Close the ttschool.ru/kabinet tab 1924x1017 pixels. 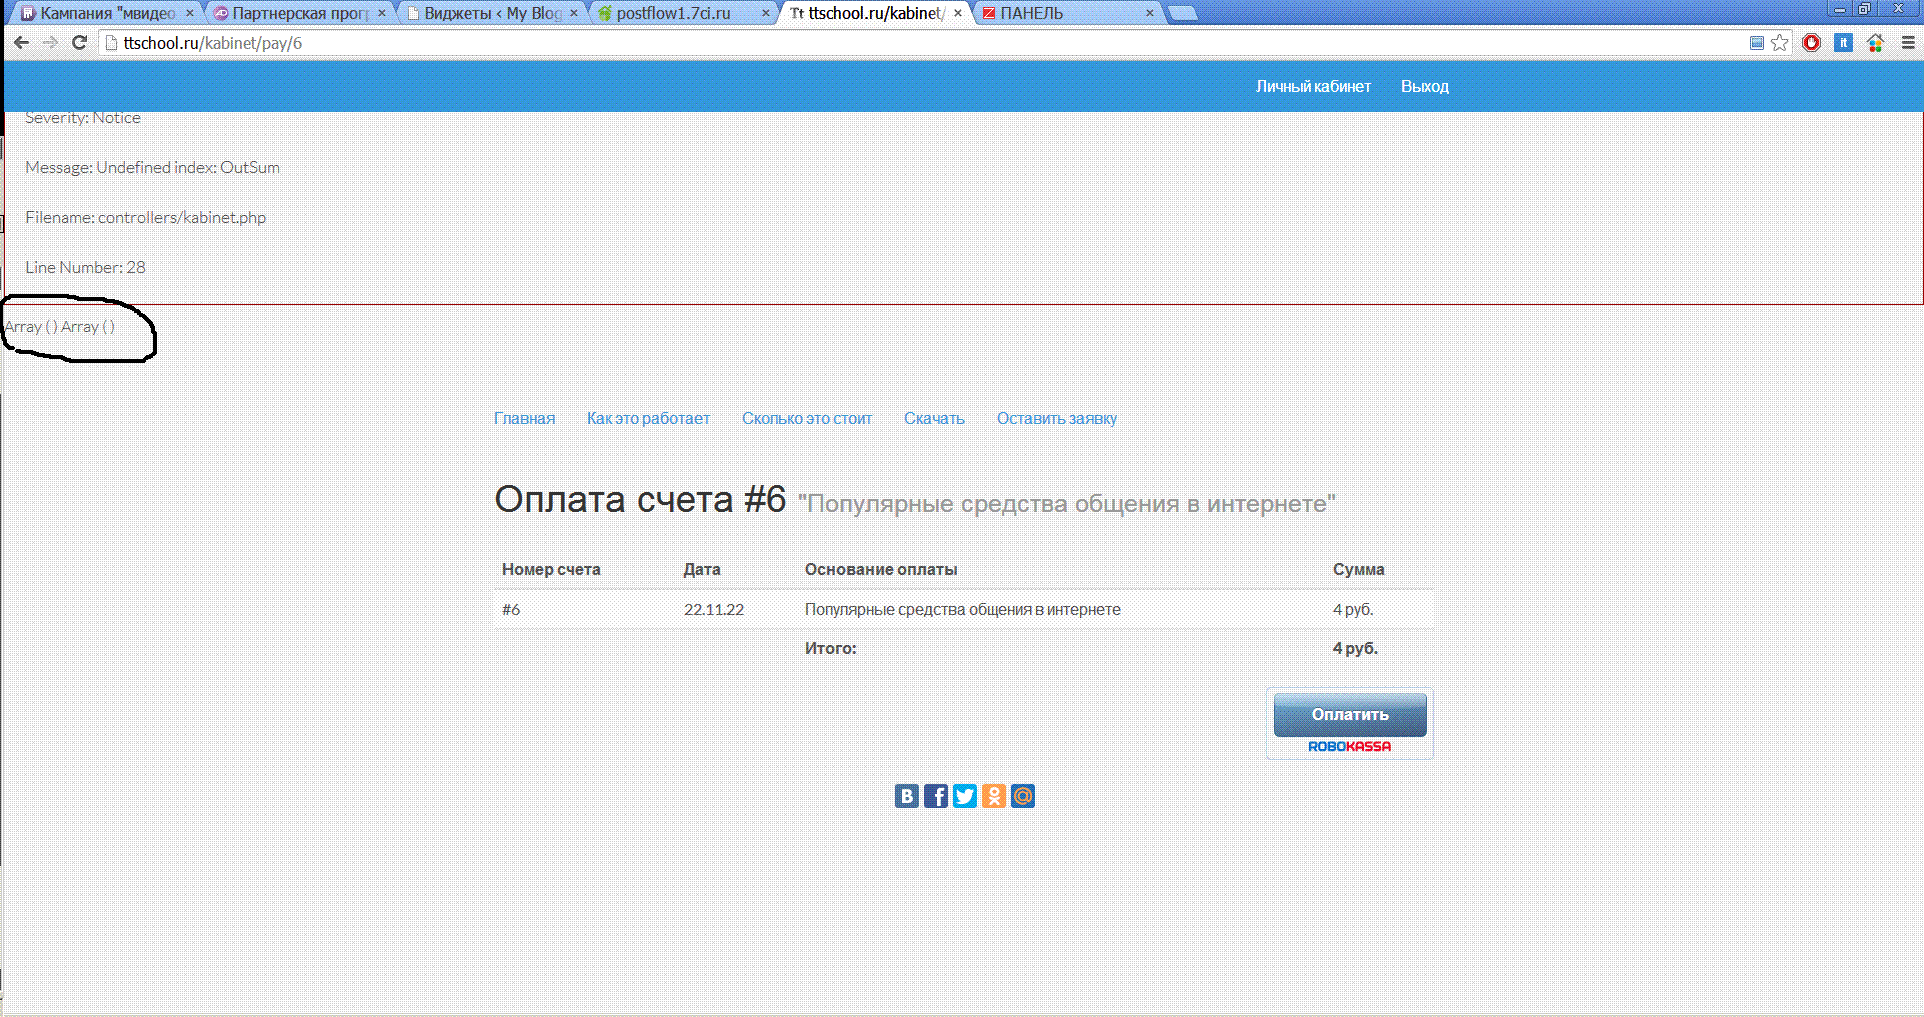tap(958, 13)
